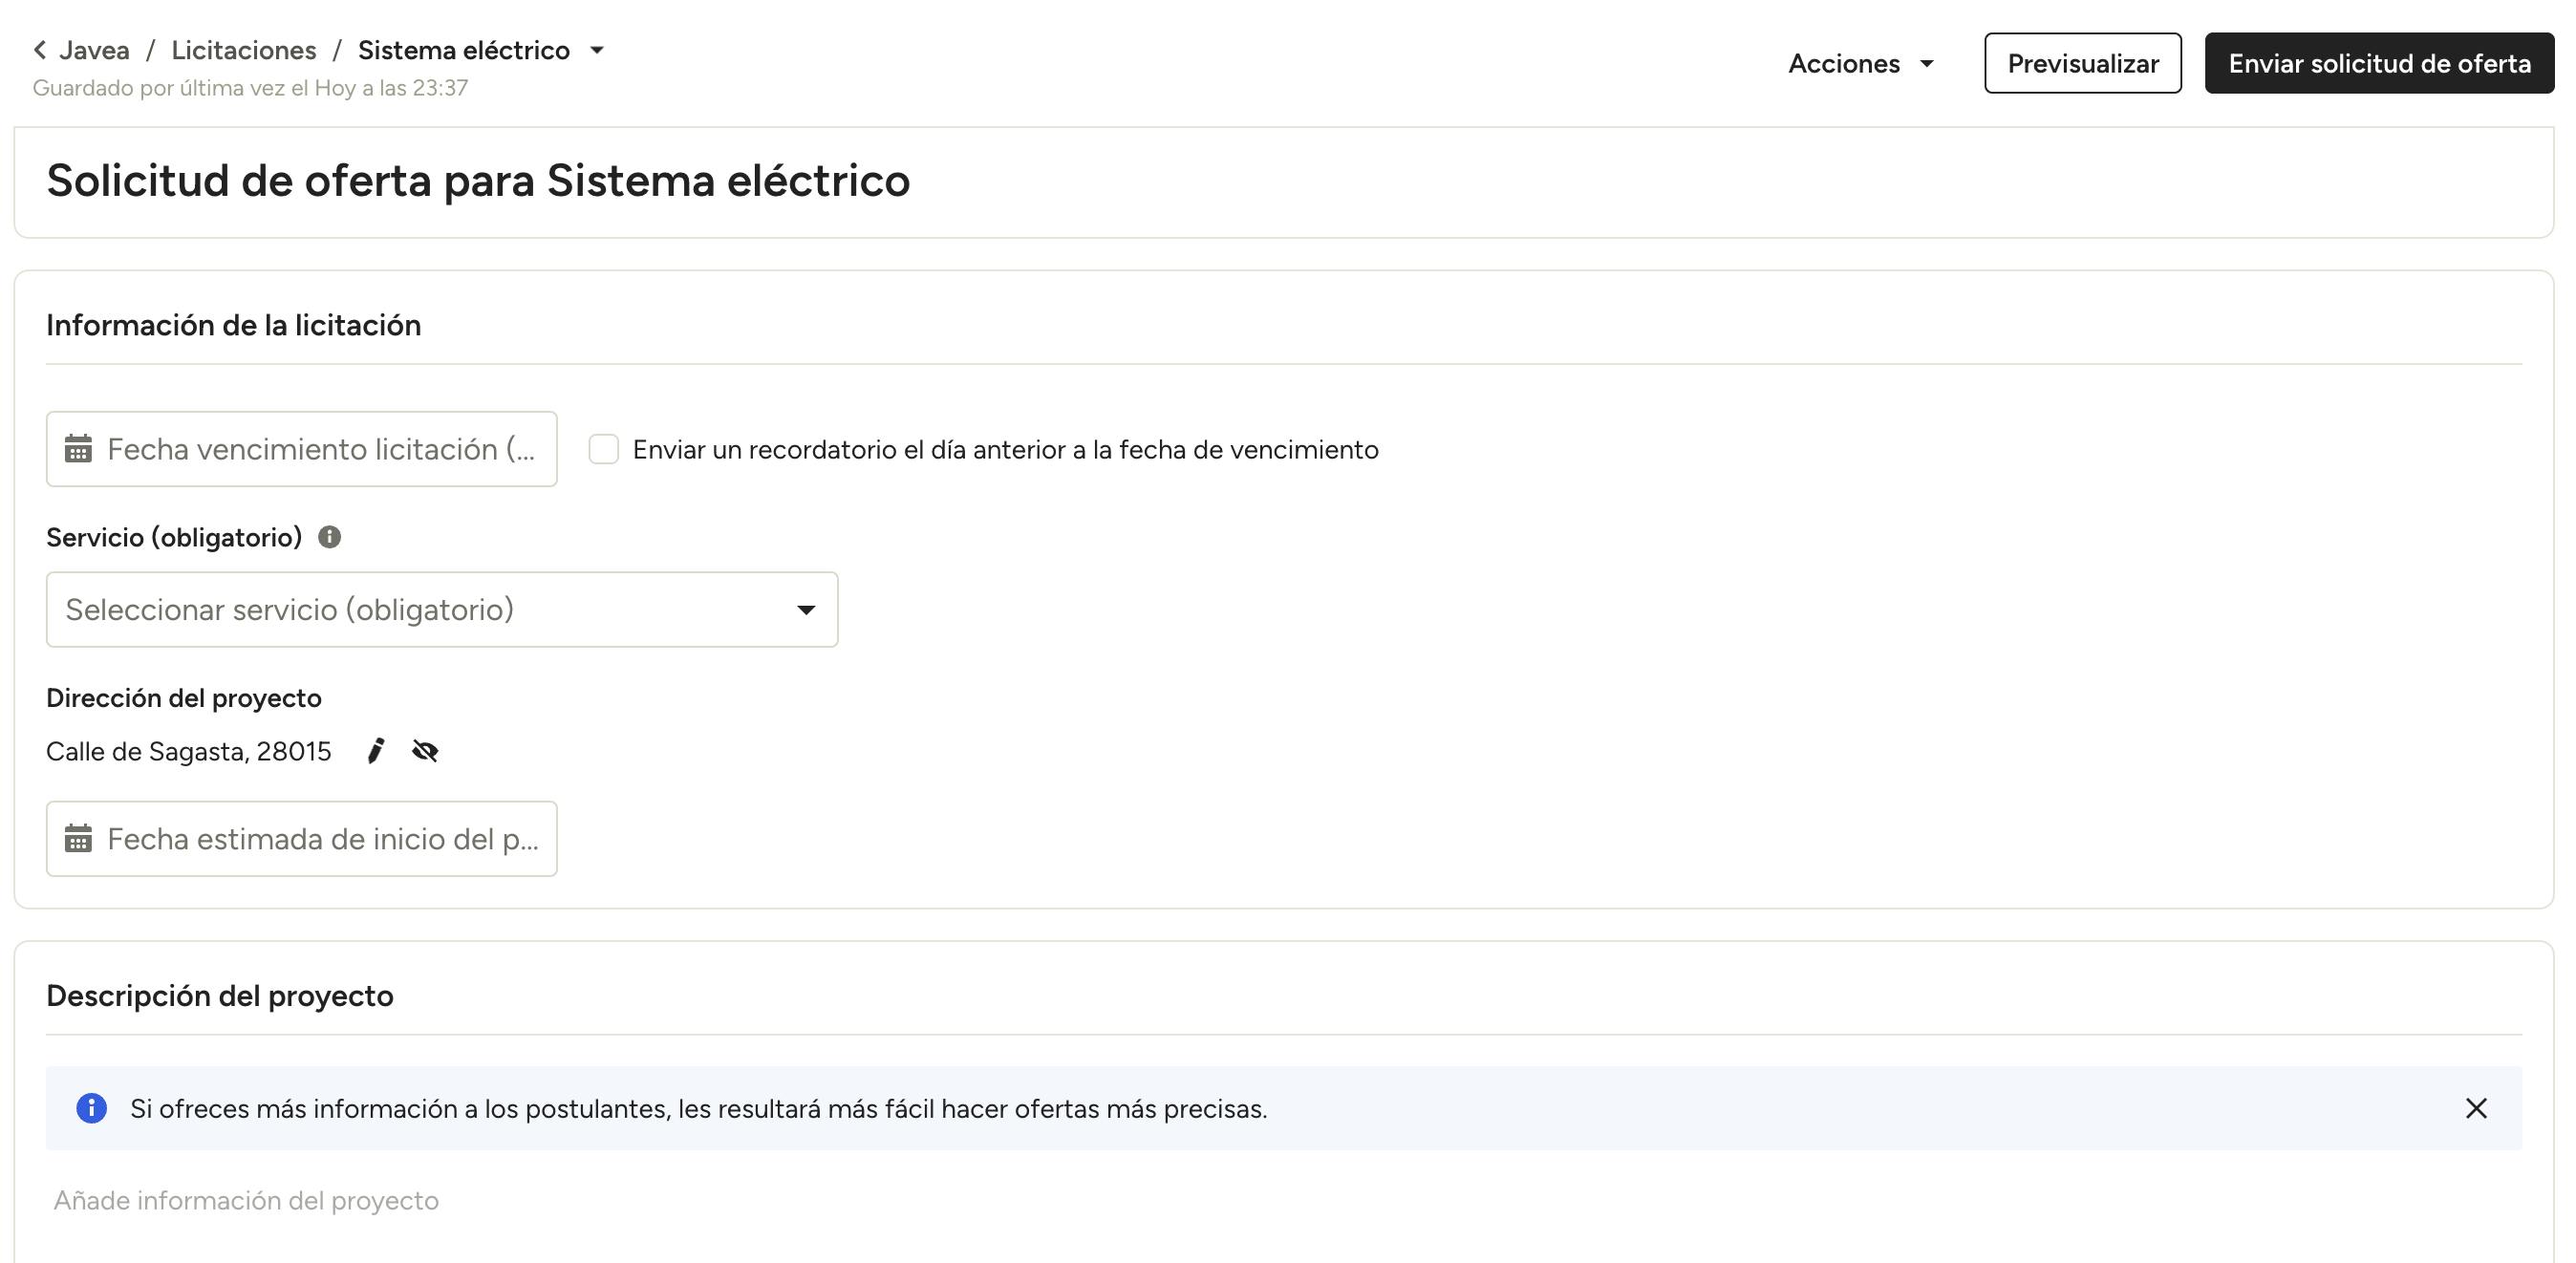Click calendar icon in estimated start date field
Screen dimensions: 2576x1263
[78, 838]
